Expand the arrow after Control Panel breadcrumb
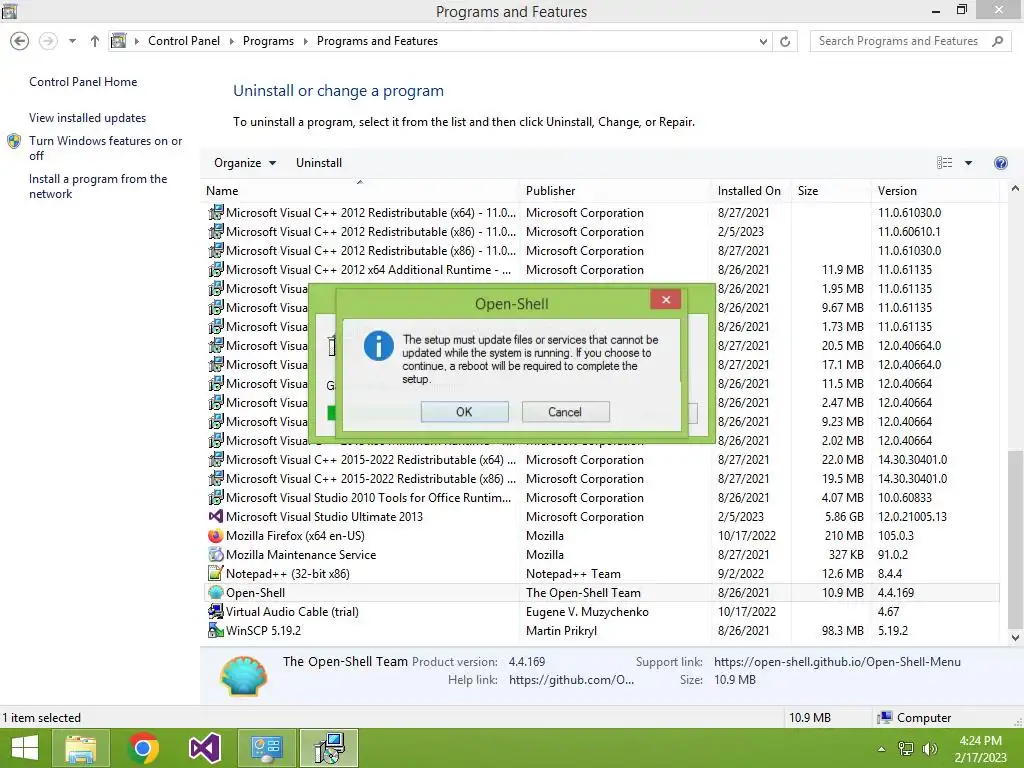The image size is (1024, 768). 231,41
